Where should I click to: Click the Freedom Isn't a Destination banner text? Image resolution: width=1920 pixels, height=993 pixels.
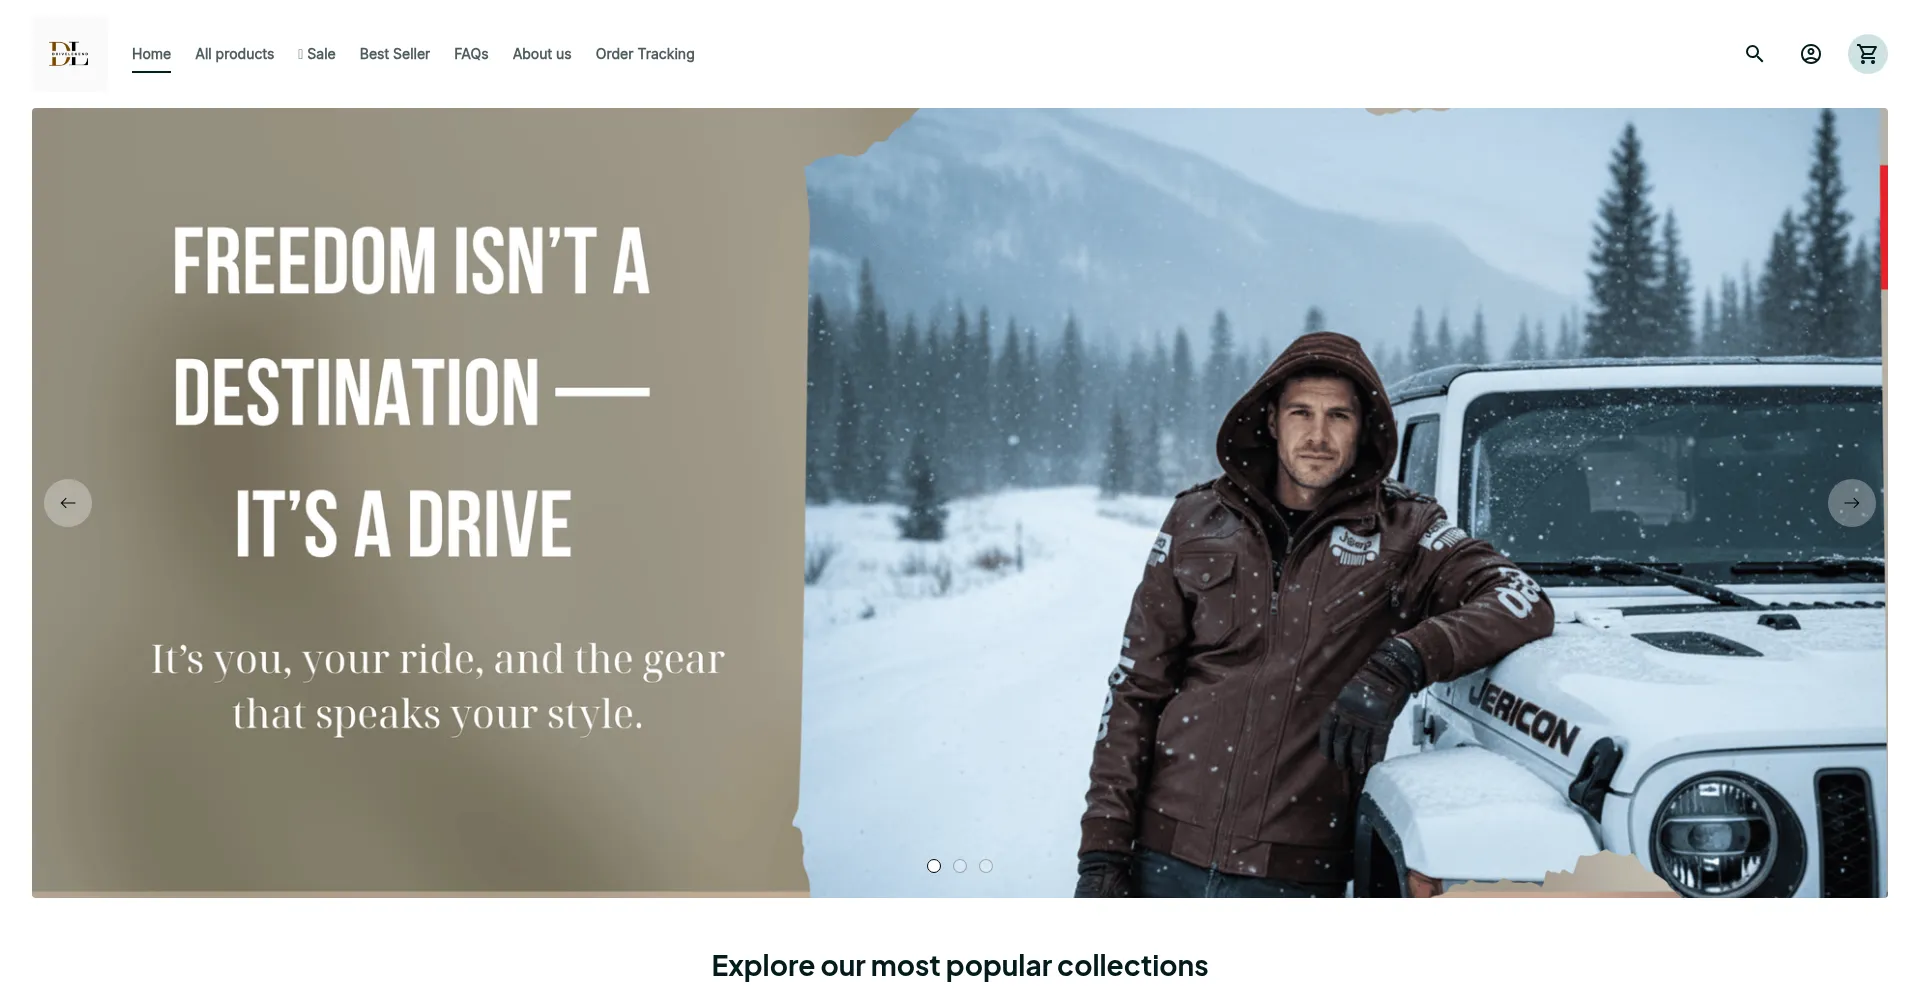tap(411, 392)
